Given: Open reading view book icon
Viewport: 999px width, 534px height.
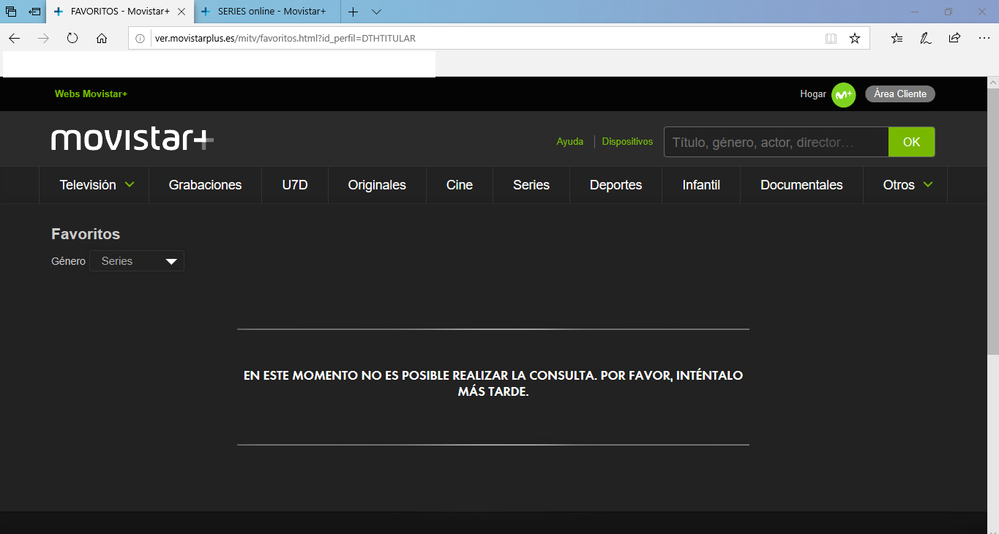Looking at the screenshot, I should [830, 38].
